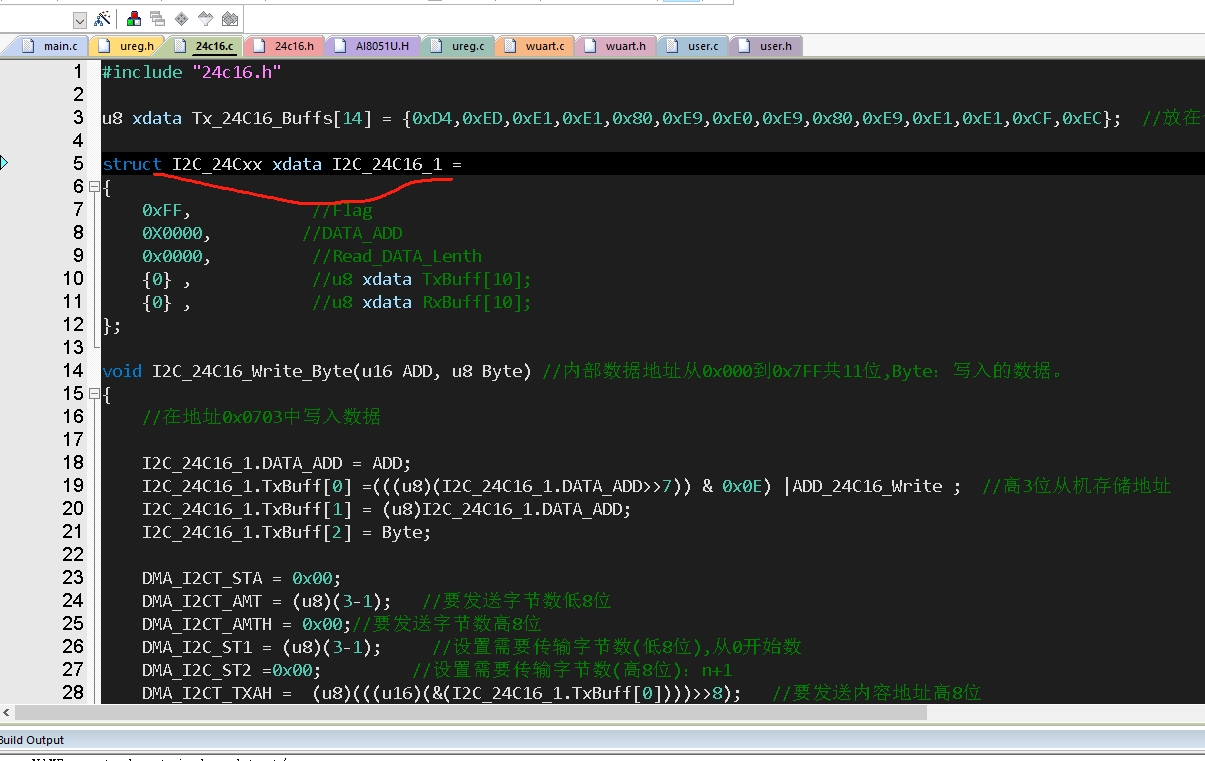Click the comment mentioning address 0x0703
The image size is (1205, 761).
pos(261,417)
